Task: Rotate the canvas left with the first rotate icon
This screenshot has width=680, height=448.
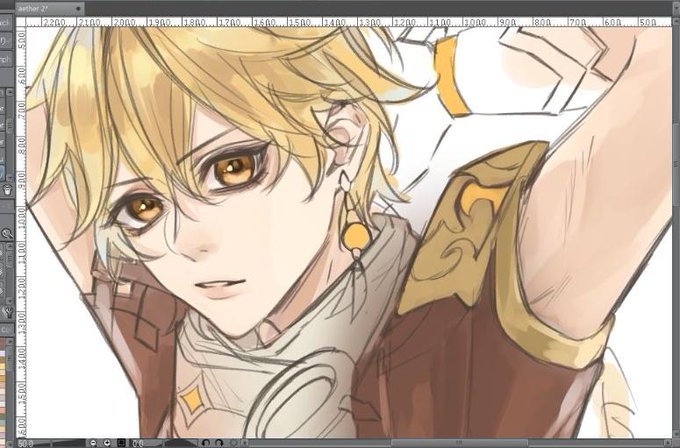Action: tap(206, 443)
